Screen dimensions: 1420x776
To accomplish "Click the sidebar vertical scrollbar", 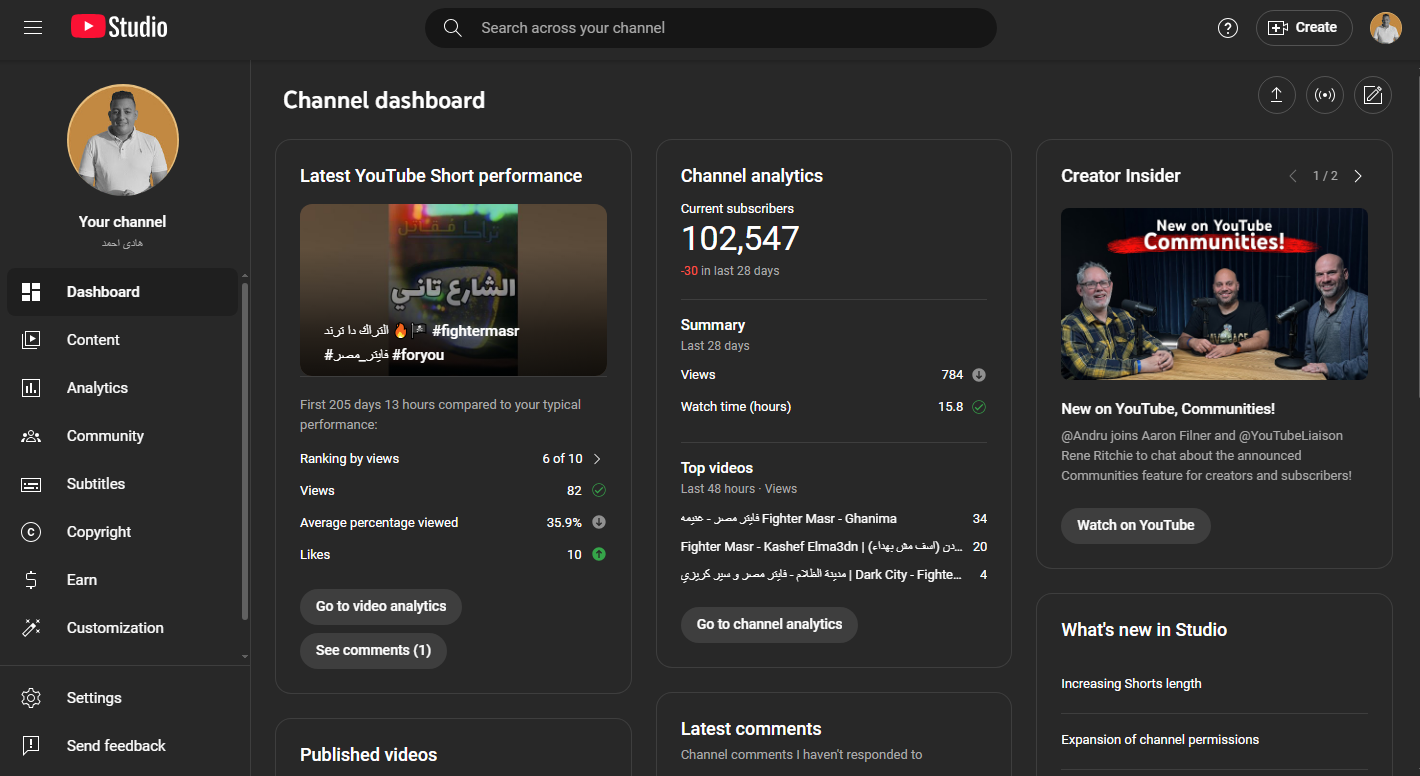I will pos(245,450).
